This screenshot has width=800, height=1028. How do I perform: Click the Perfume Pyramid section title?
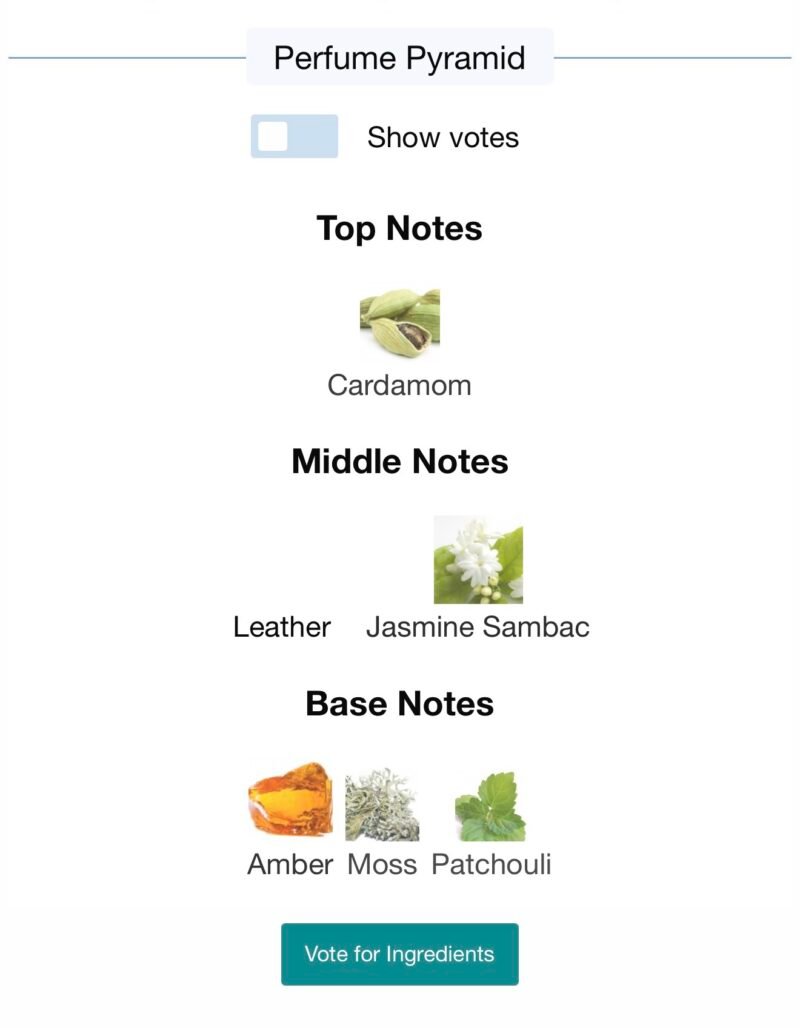coord(399,57)
